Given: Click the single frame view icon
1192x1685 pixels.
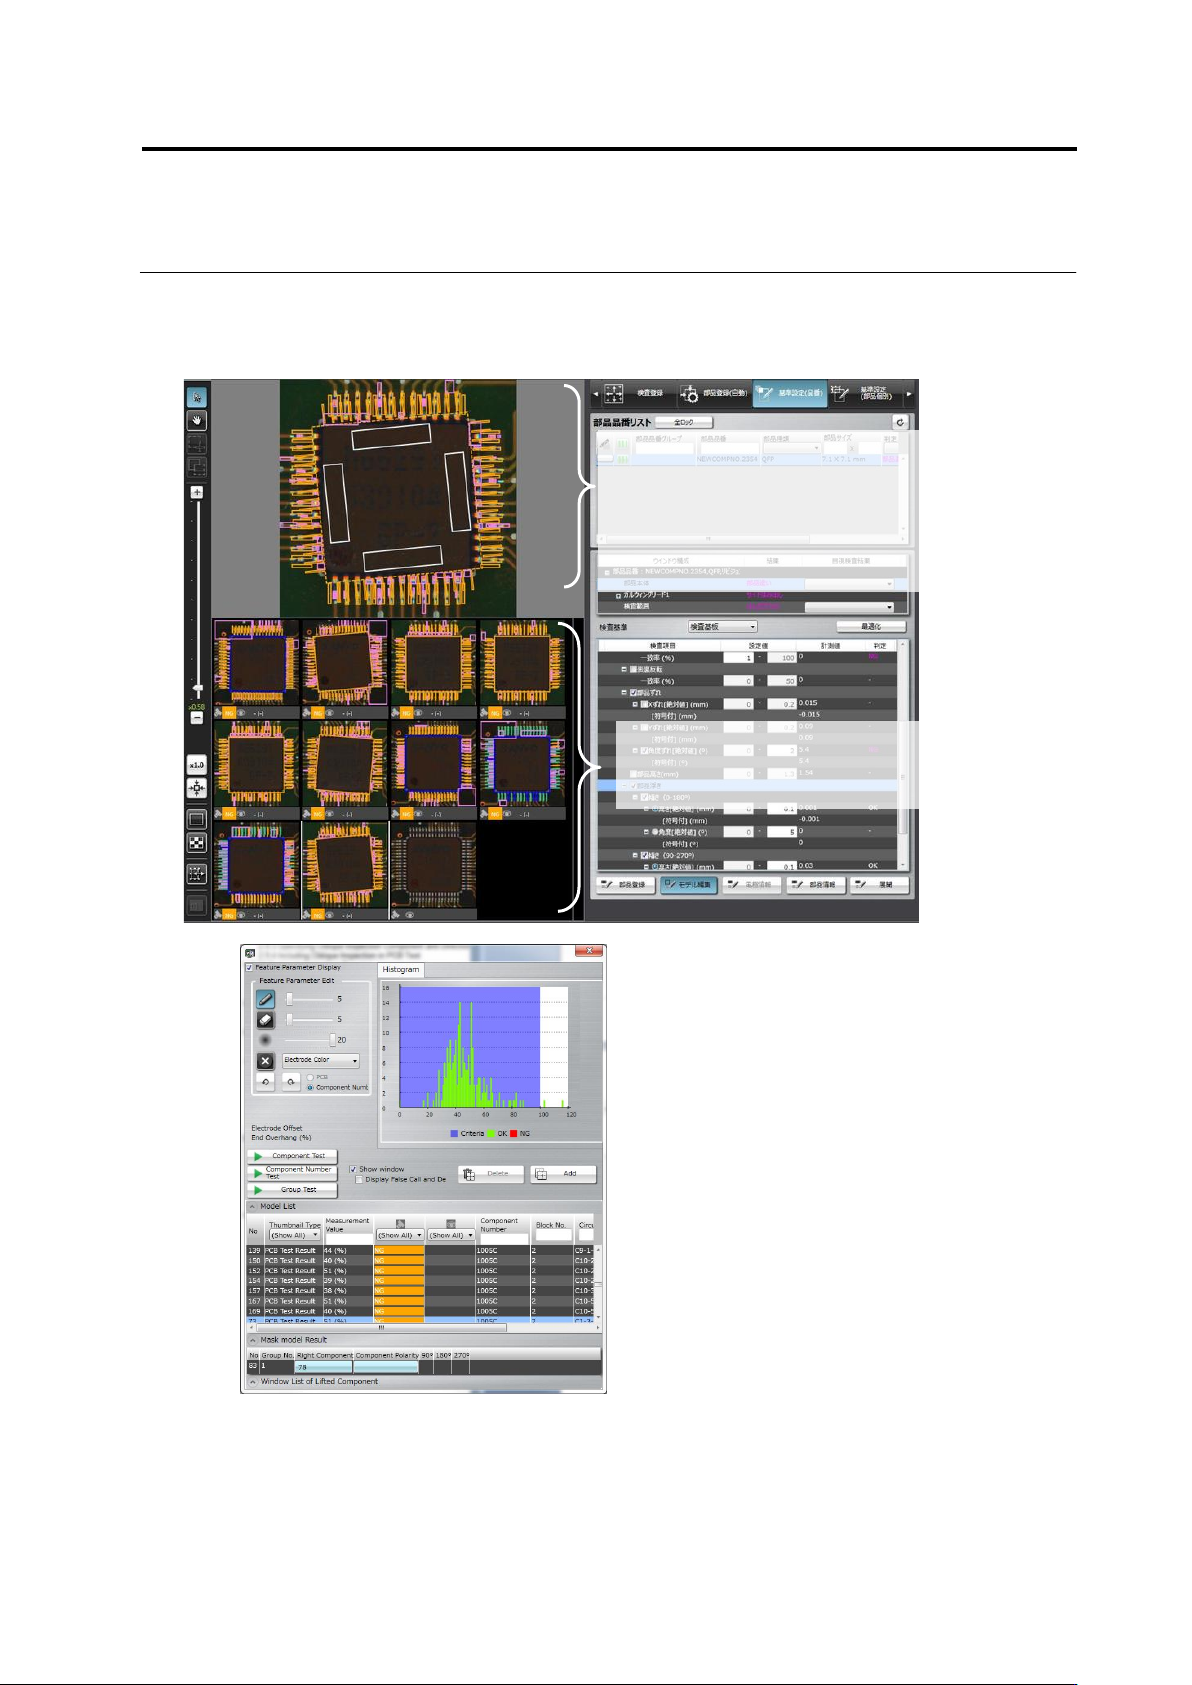Looking at the screenshot, I should 197,819.
